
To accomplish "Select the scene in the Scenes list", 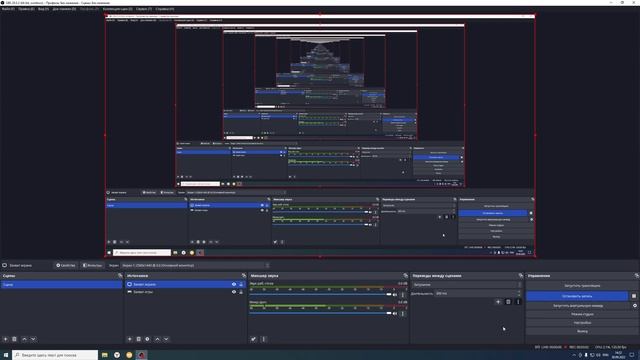I will coord(62,284).
